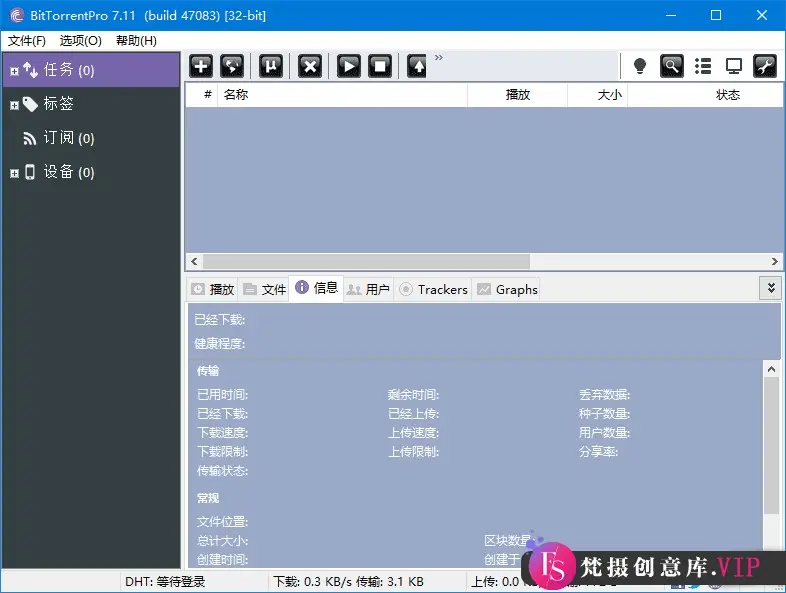Click the Add Torrent from URL icon
Screen dimensions: 786x593
click(232, 66)
